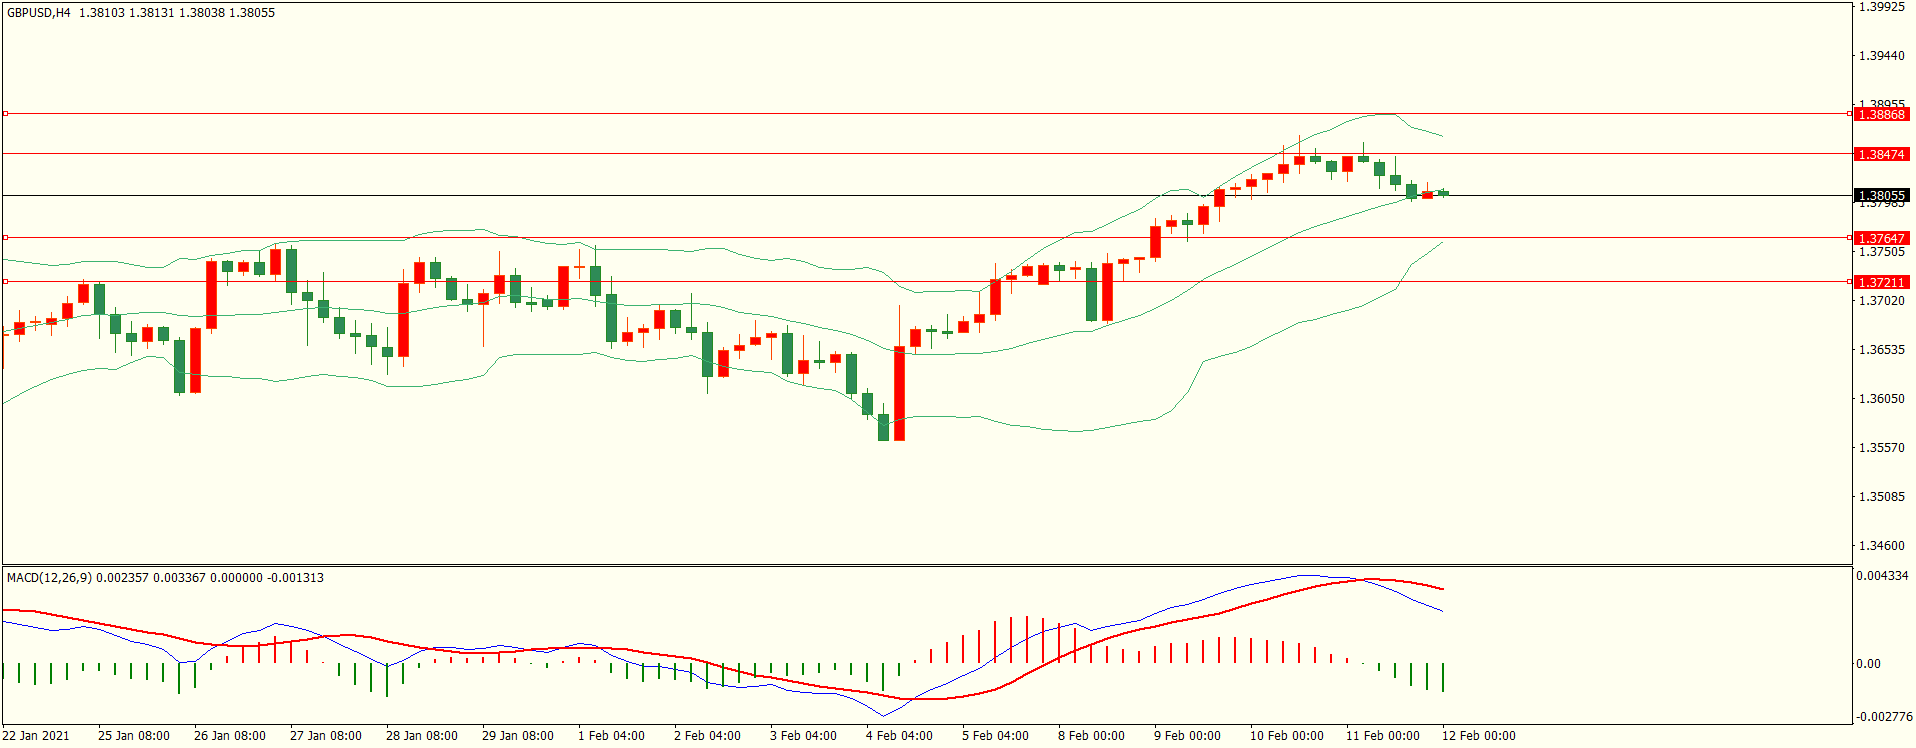This screenshot has height=748, width=1916.
Task: Click the 22 Jan 2021 date label
Action: click(36, 736)
